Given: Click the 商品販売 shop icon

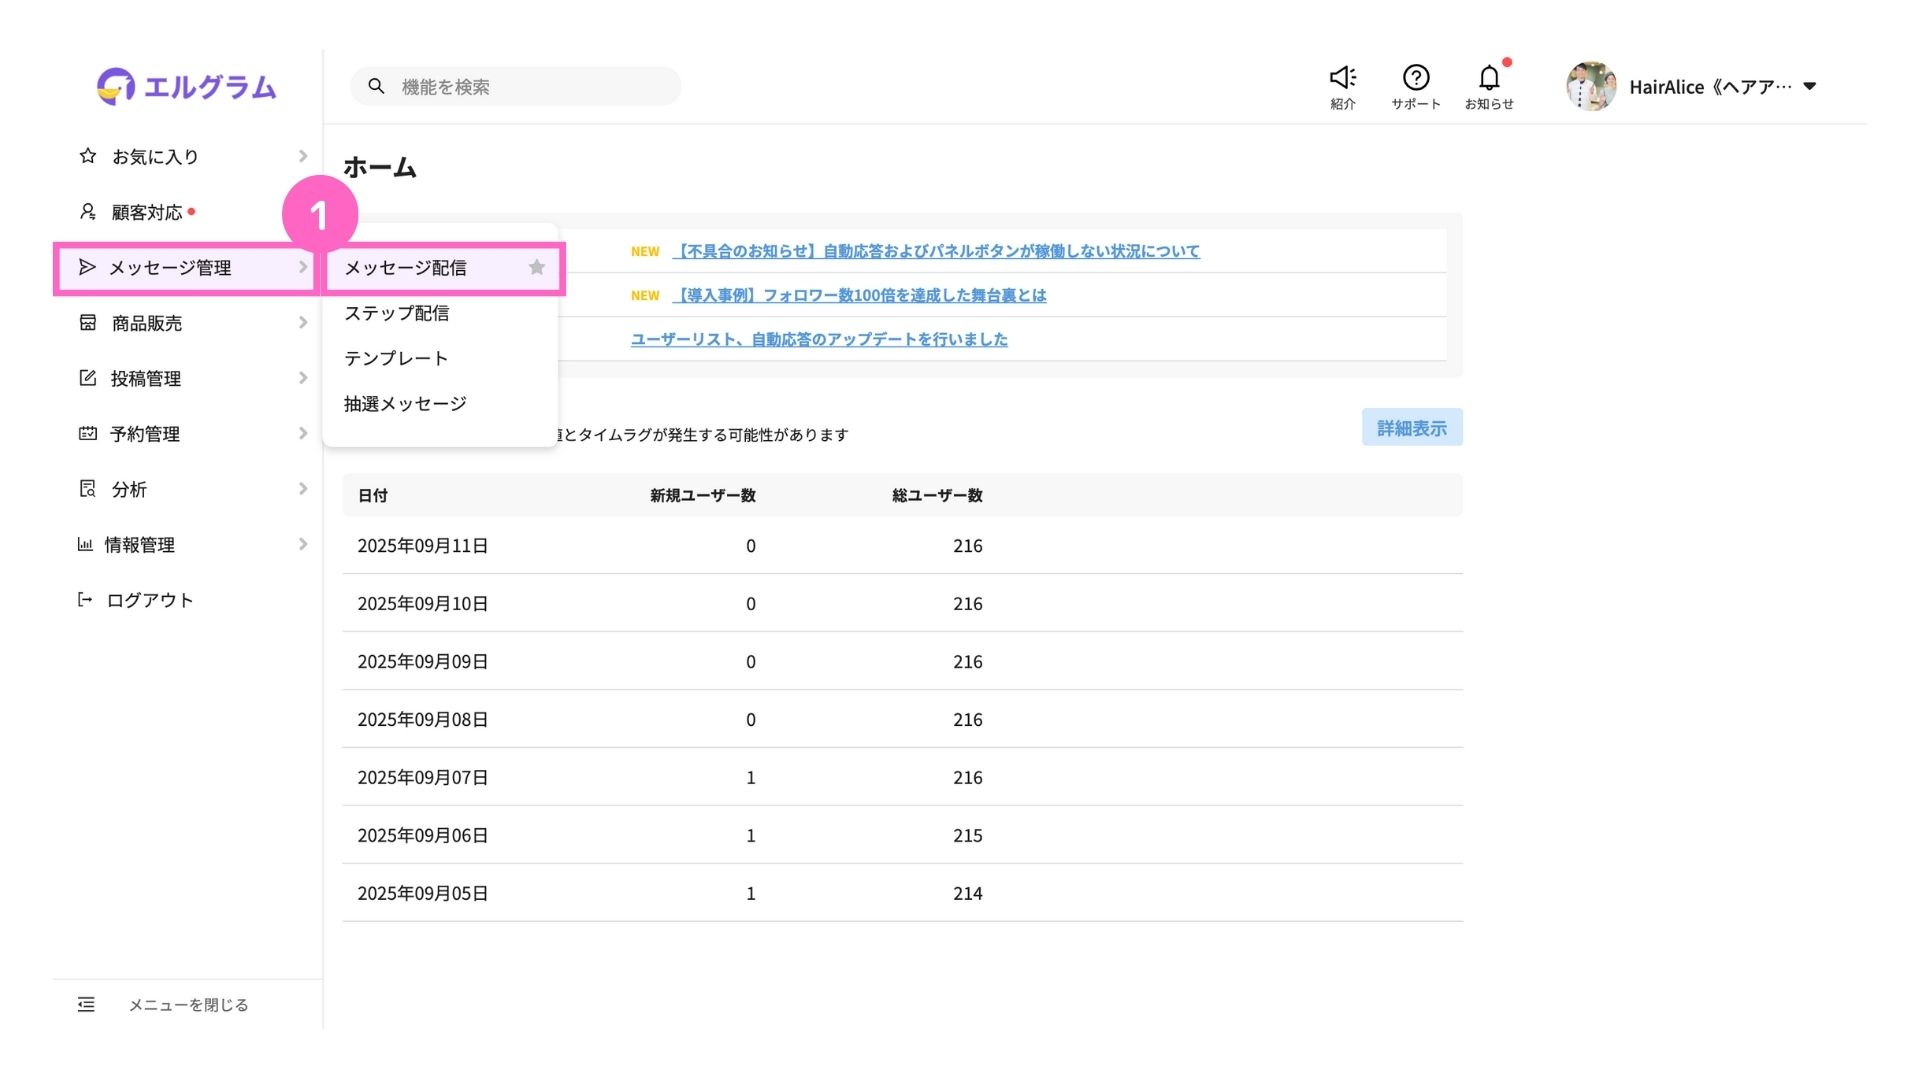Looking at the screenshot, I should tap(88, 323).
